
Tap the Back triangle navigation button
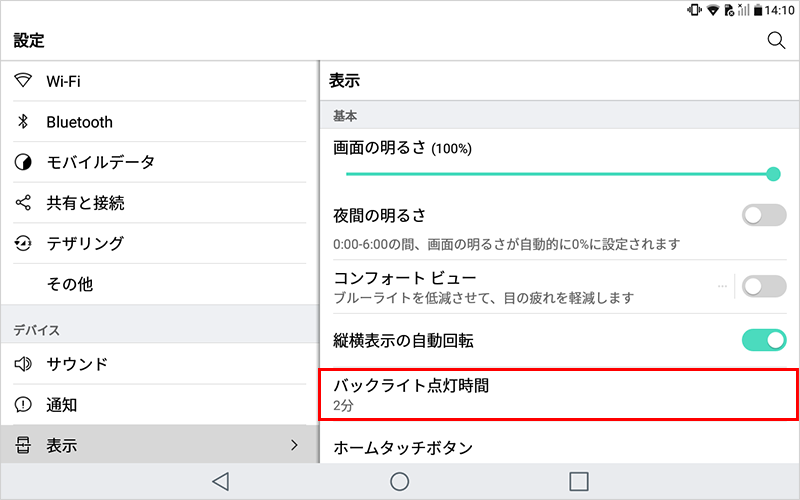tap(221, 481)
